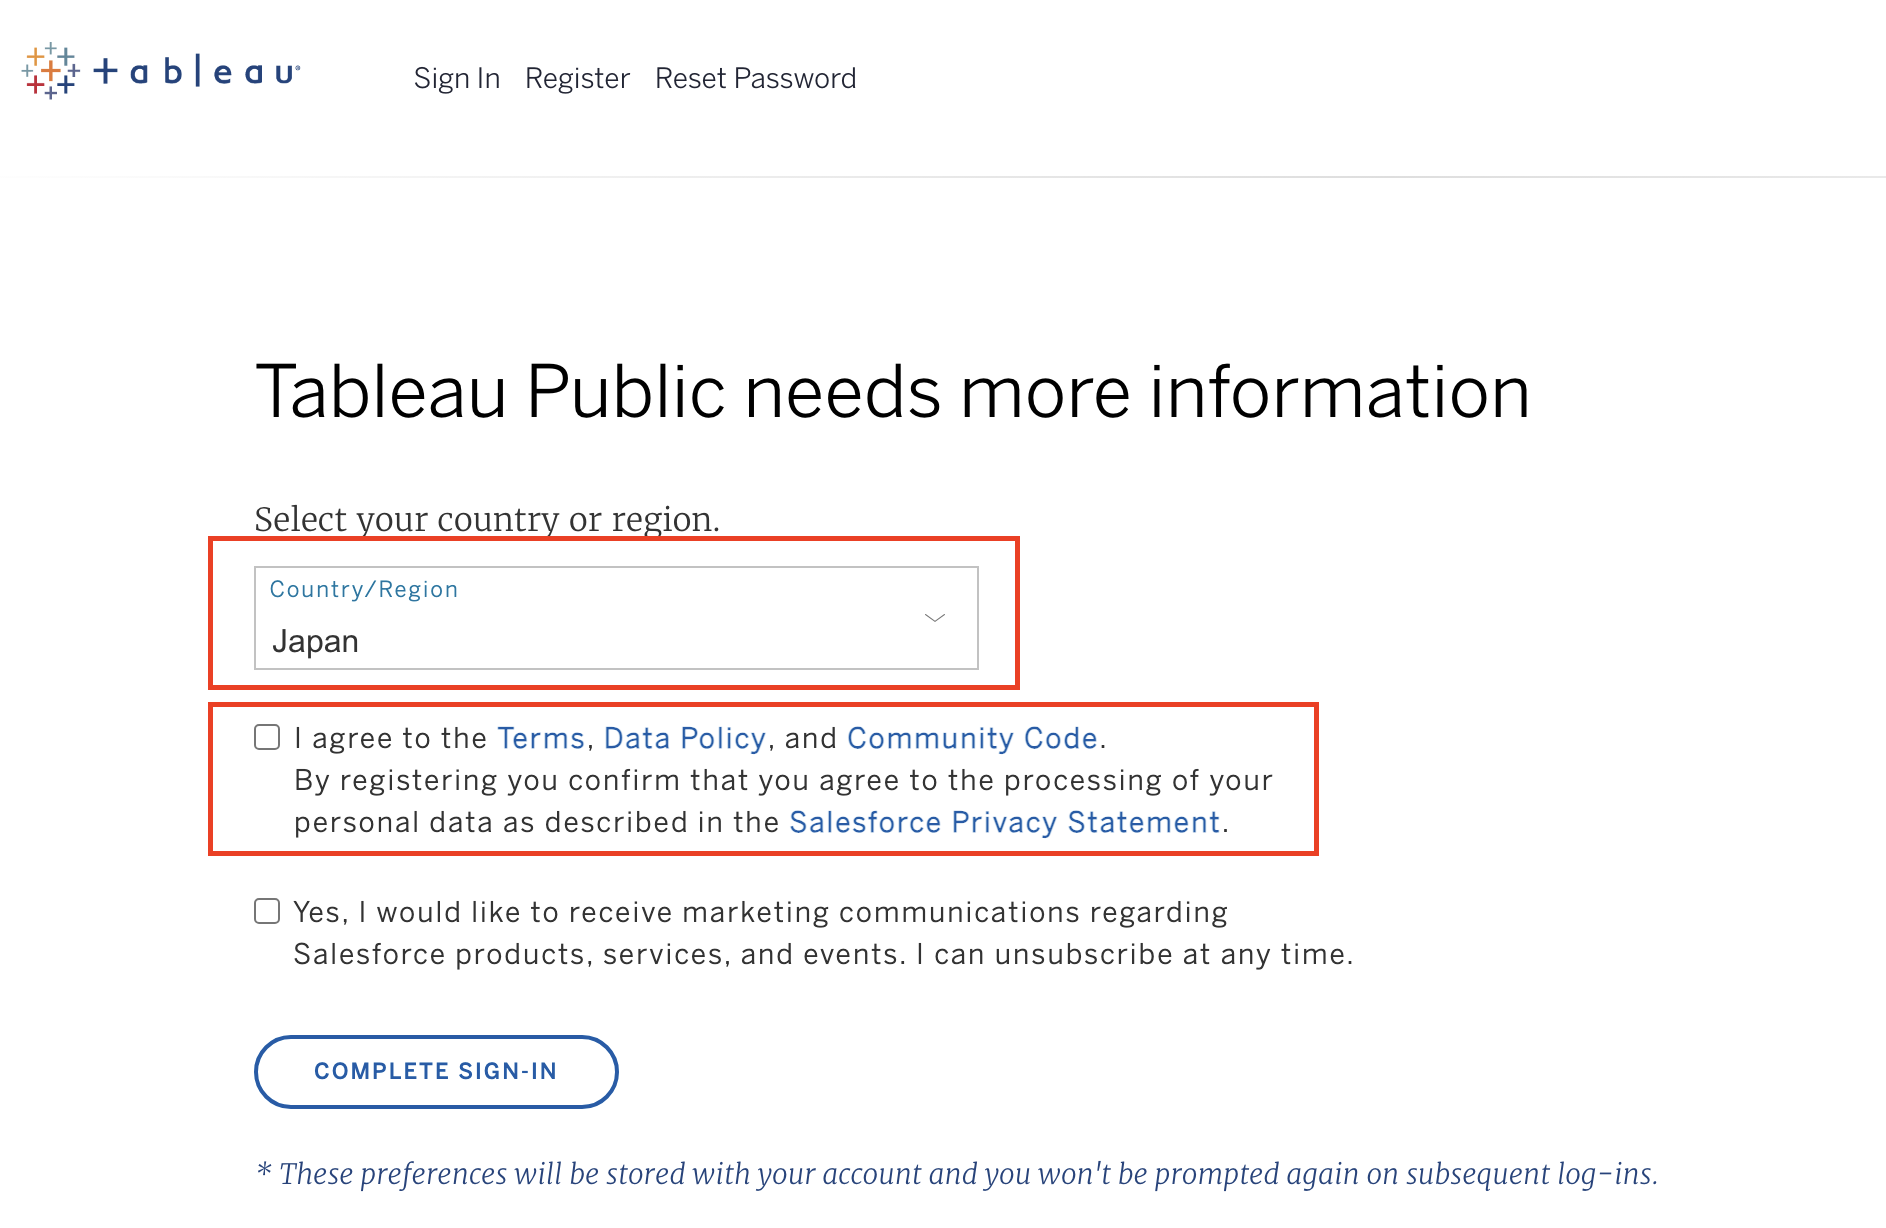Open Reset Password from the header
The image size is (1886, 1228).
point(755,78)
